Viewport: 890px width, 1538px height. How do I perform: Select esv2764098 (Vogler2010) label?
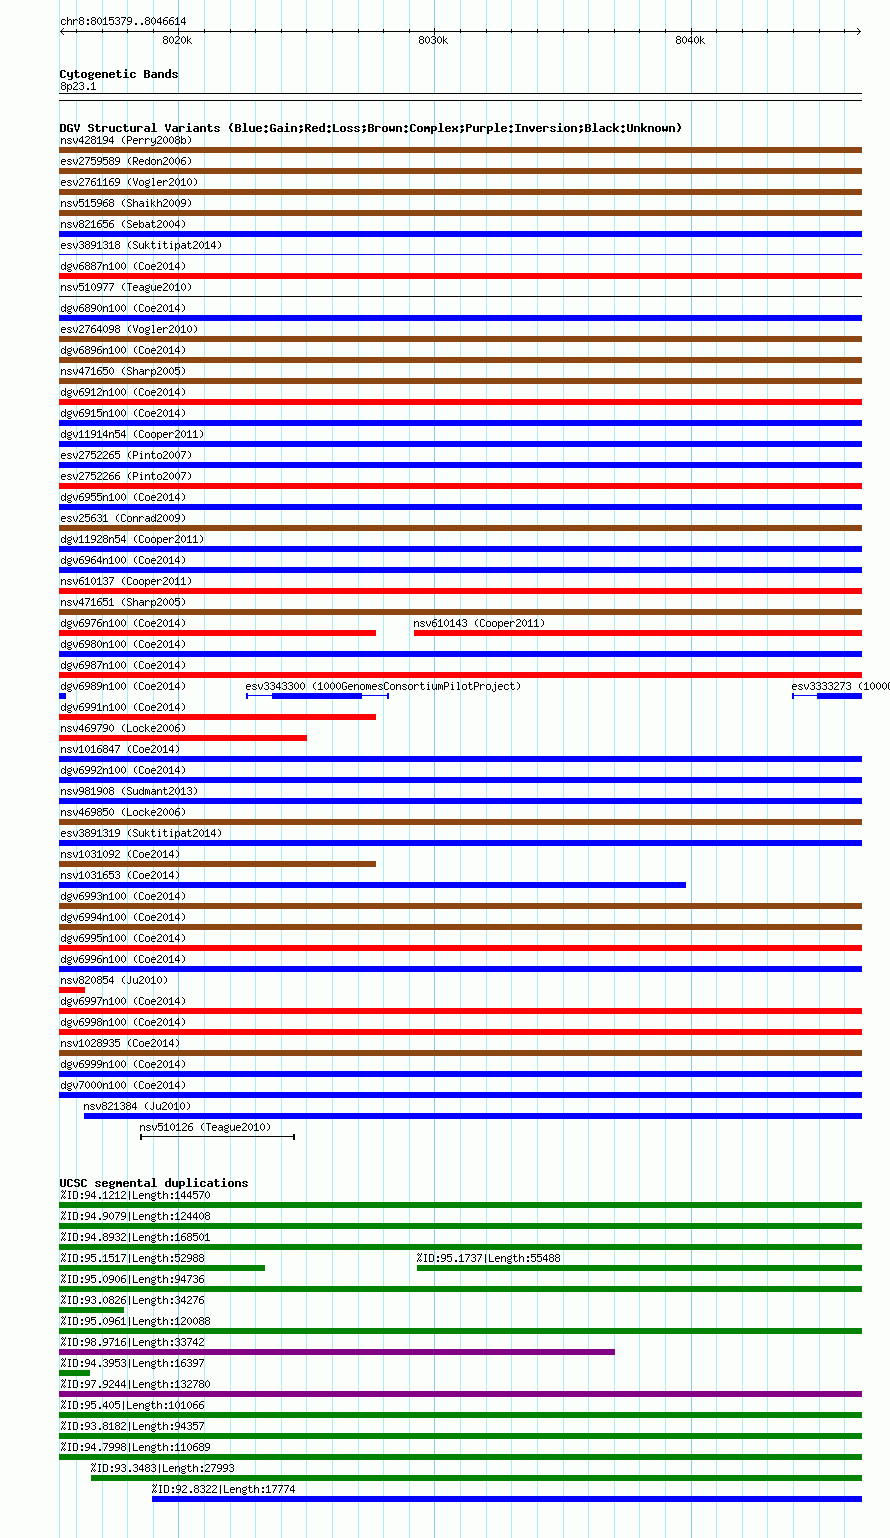[x=129, y=329]
